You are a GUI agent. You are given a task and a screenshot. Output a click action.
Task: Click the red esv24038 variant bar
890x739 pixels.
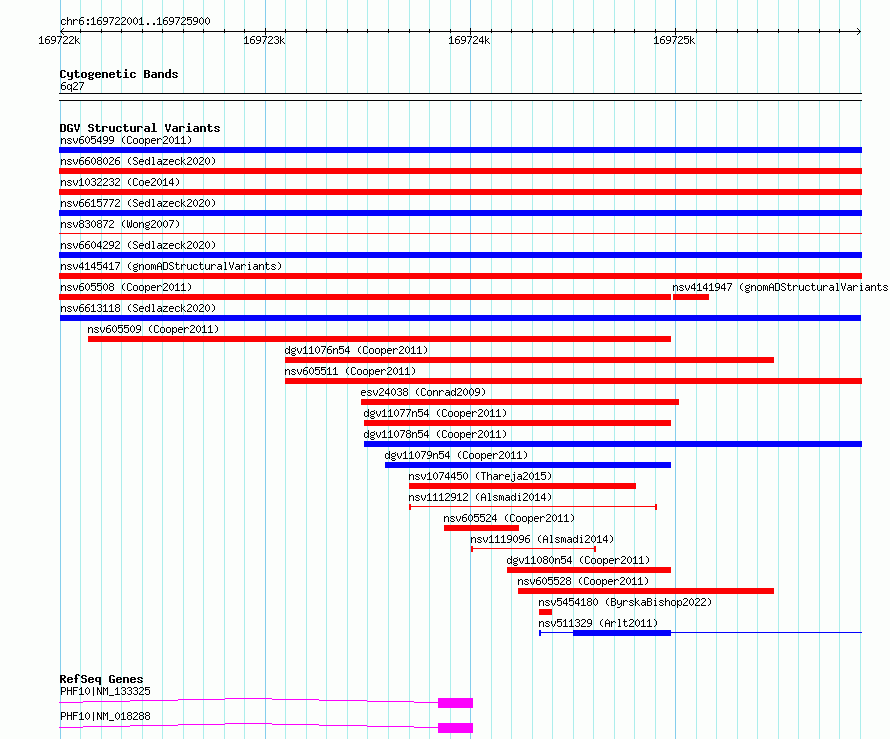click(x=520, y=402)
